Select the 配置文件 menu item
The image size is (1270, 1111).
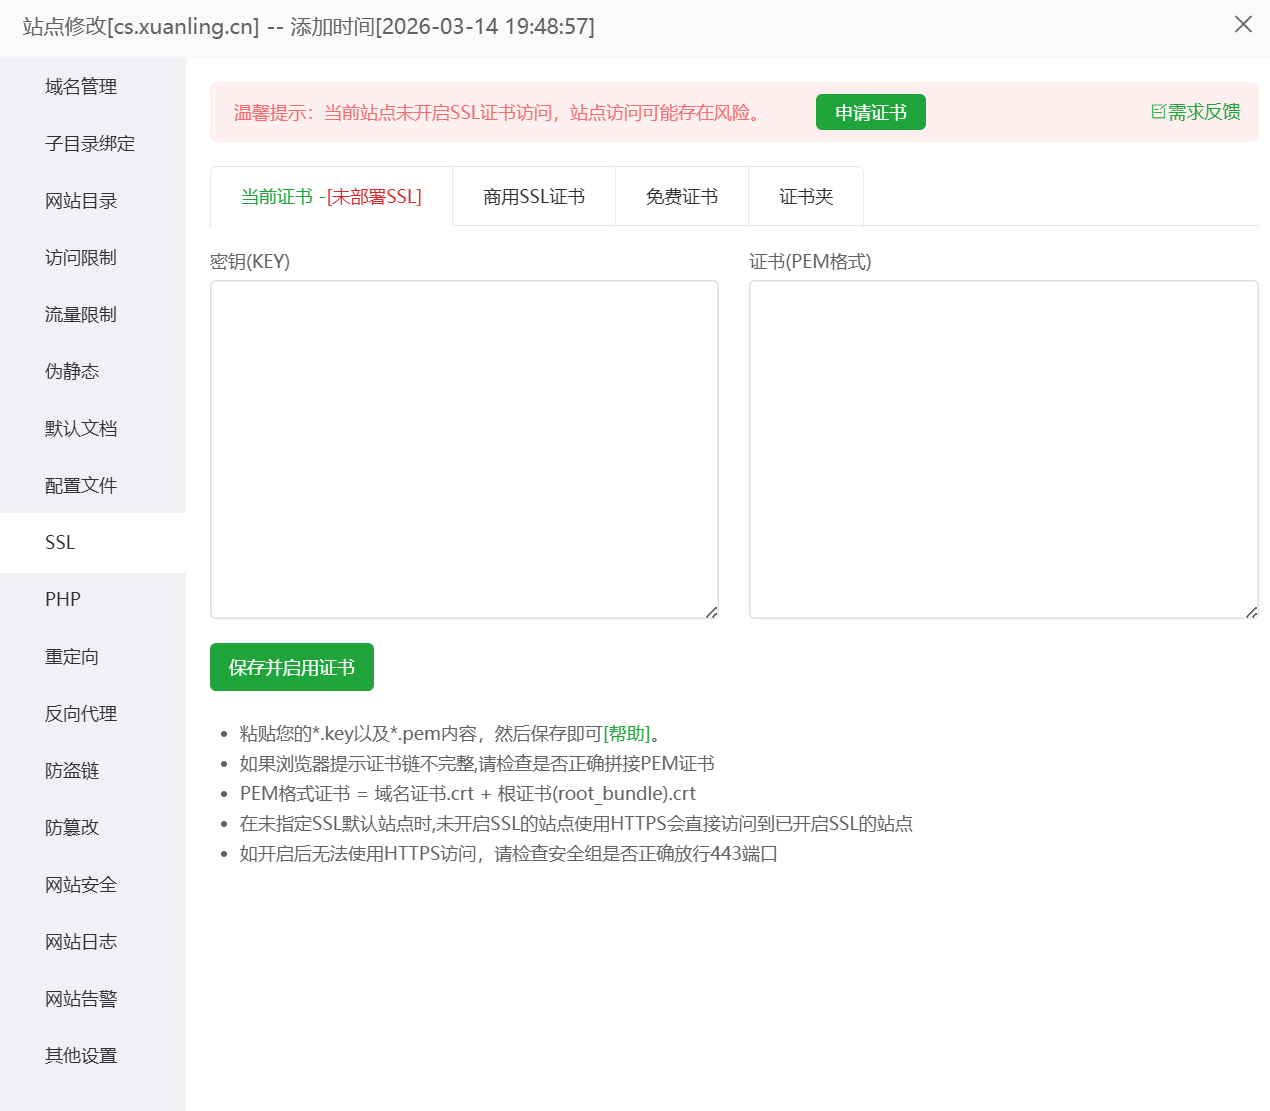tap(80, 485)
